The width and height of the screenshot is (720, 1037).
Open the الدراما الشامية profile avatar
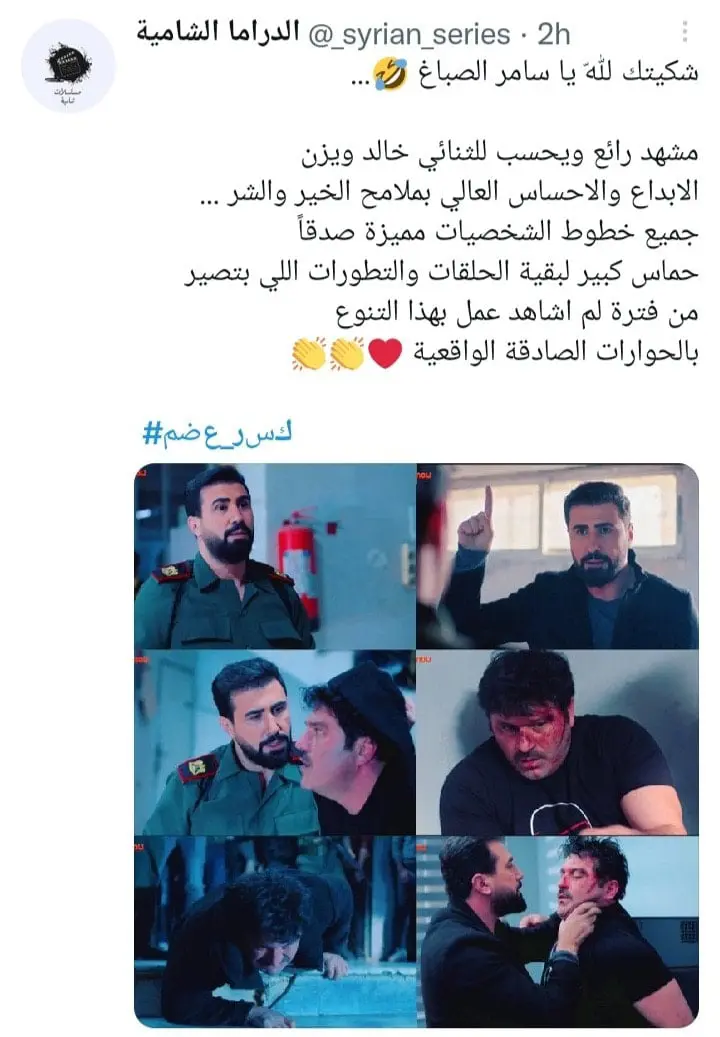click(x=68, y=65)
